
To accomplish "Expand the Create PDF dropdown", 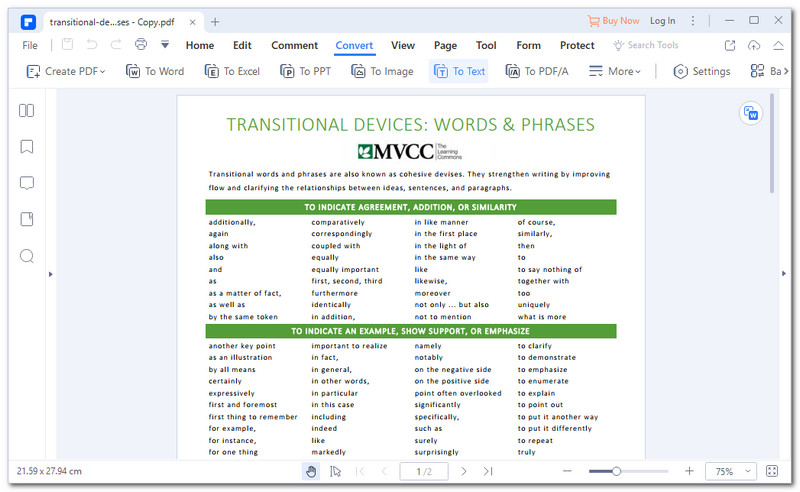I will pyautogui.click(x=66, y=71).
